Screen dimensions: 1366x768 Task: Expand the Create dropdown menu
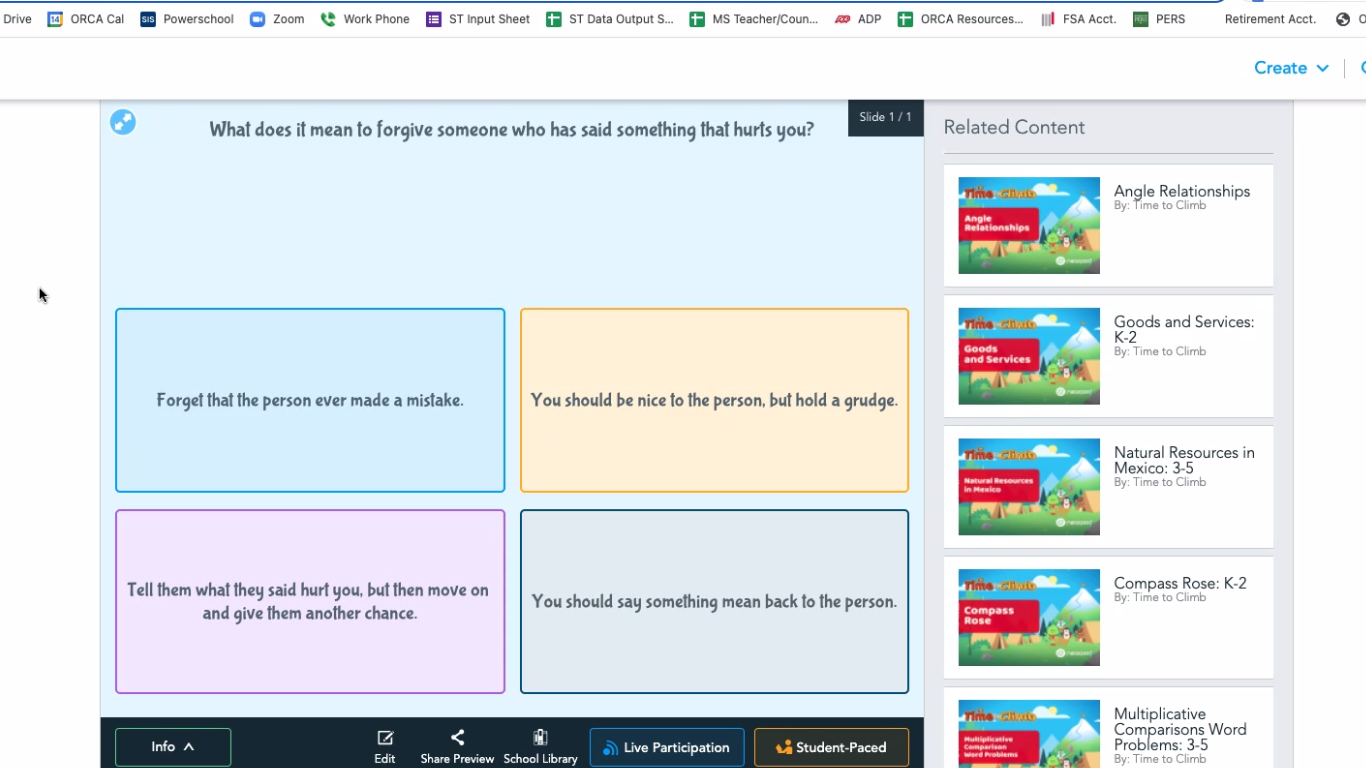tap(1291, 68)
